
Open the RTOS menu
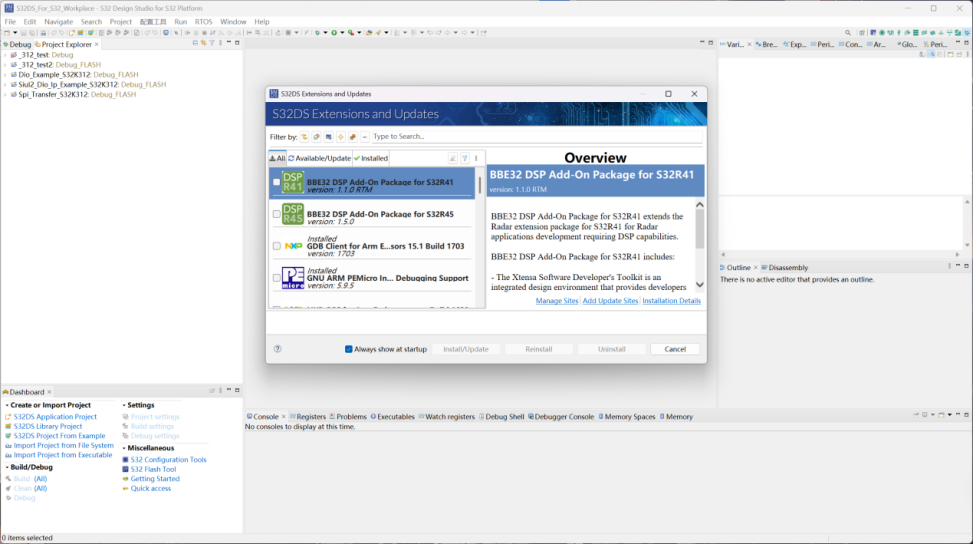203,22
